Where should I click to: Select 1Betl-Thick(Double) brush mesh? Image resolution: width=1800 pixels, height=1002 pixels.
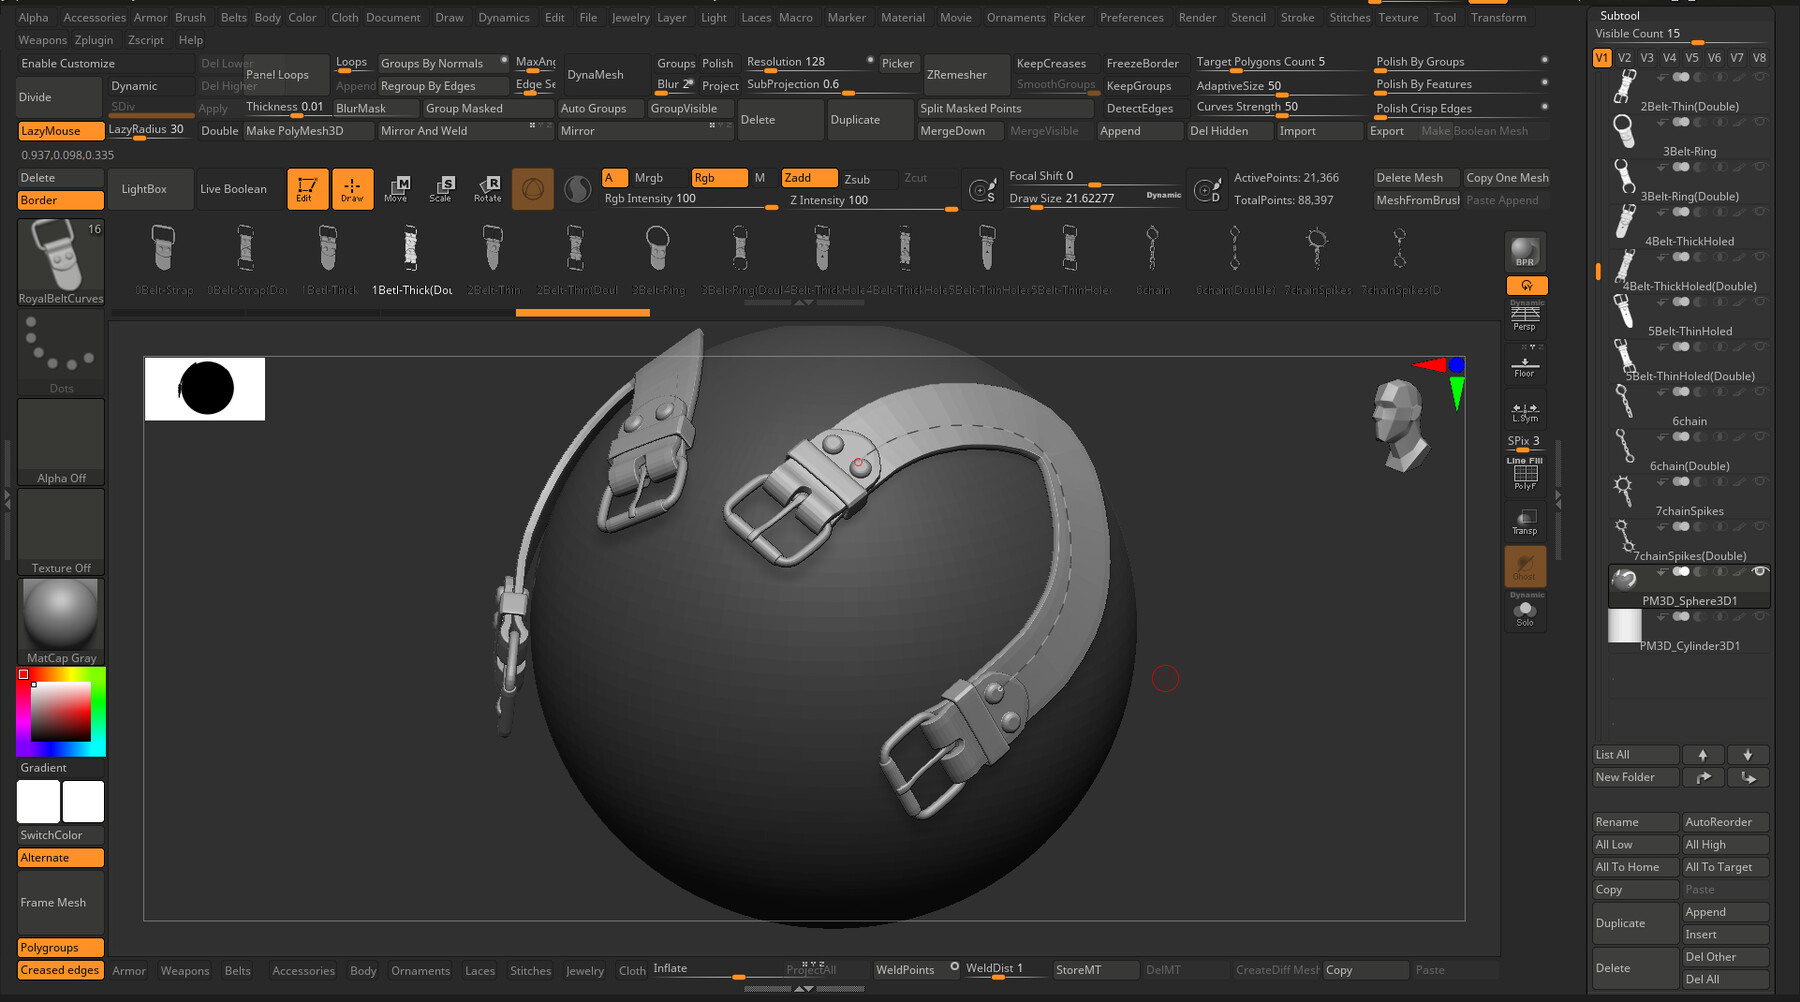click(x=411, y=259)
